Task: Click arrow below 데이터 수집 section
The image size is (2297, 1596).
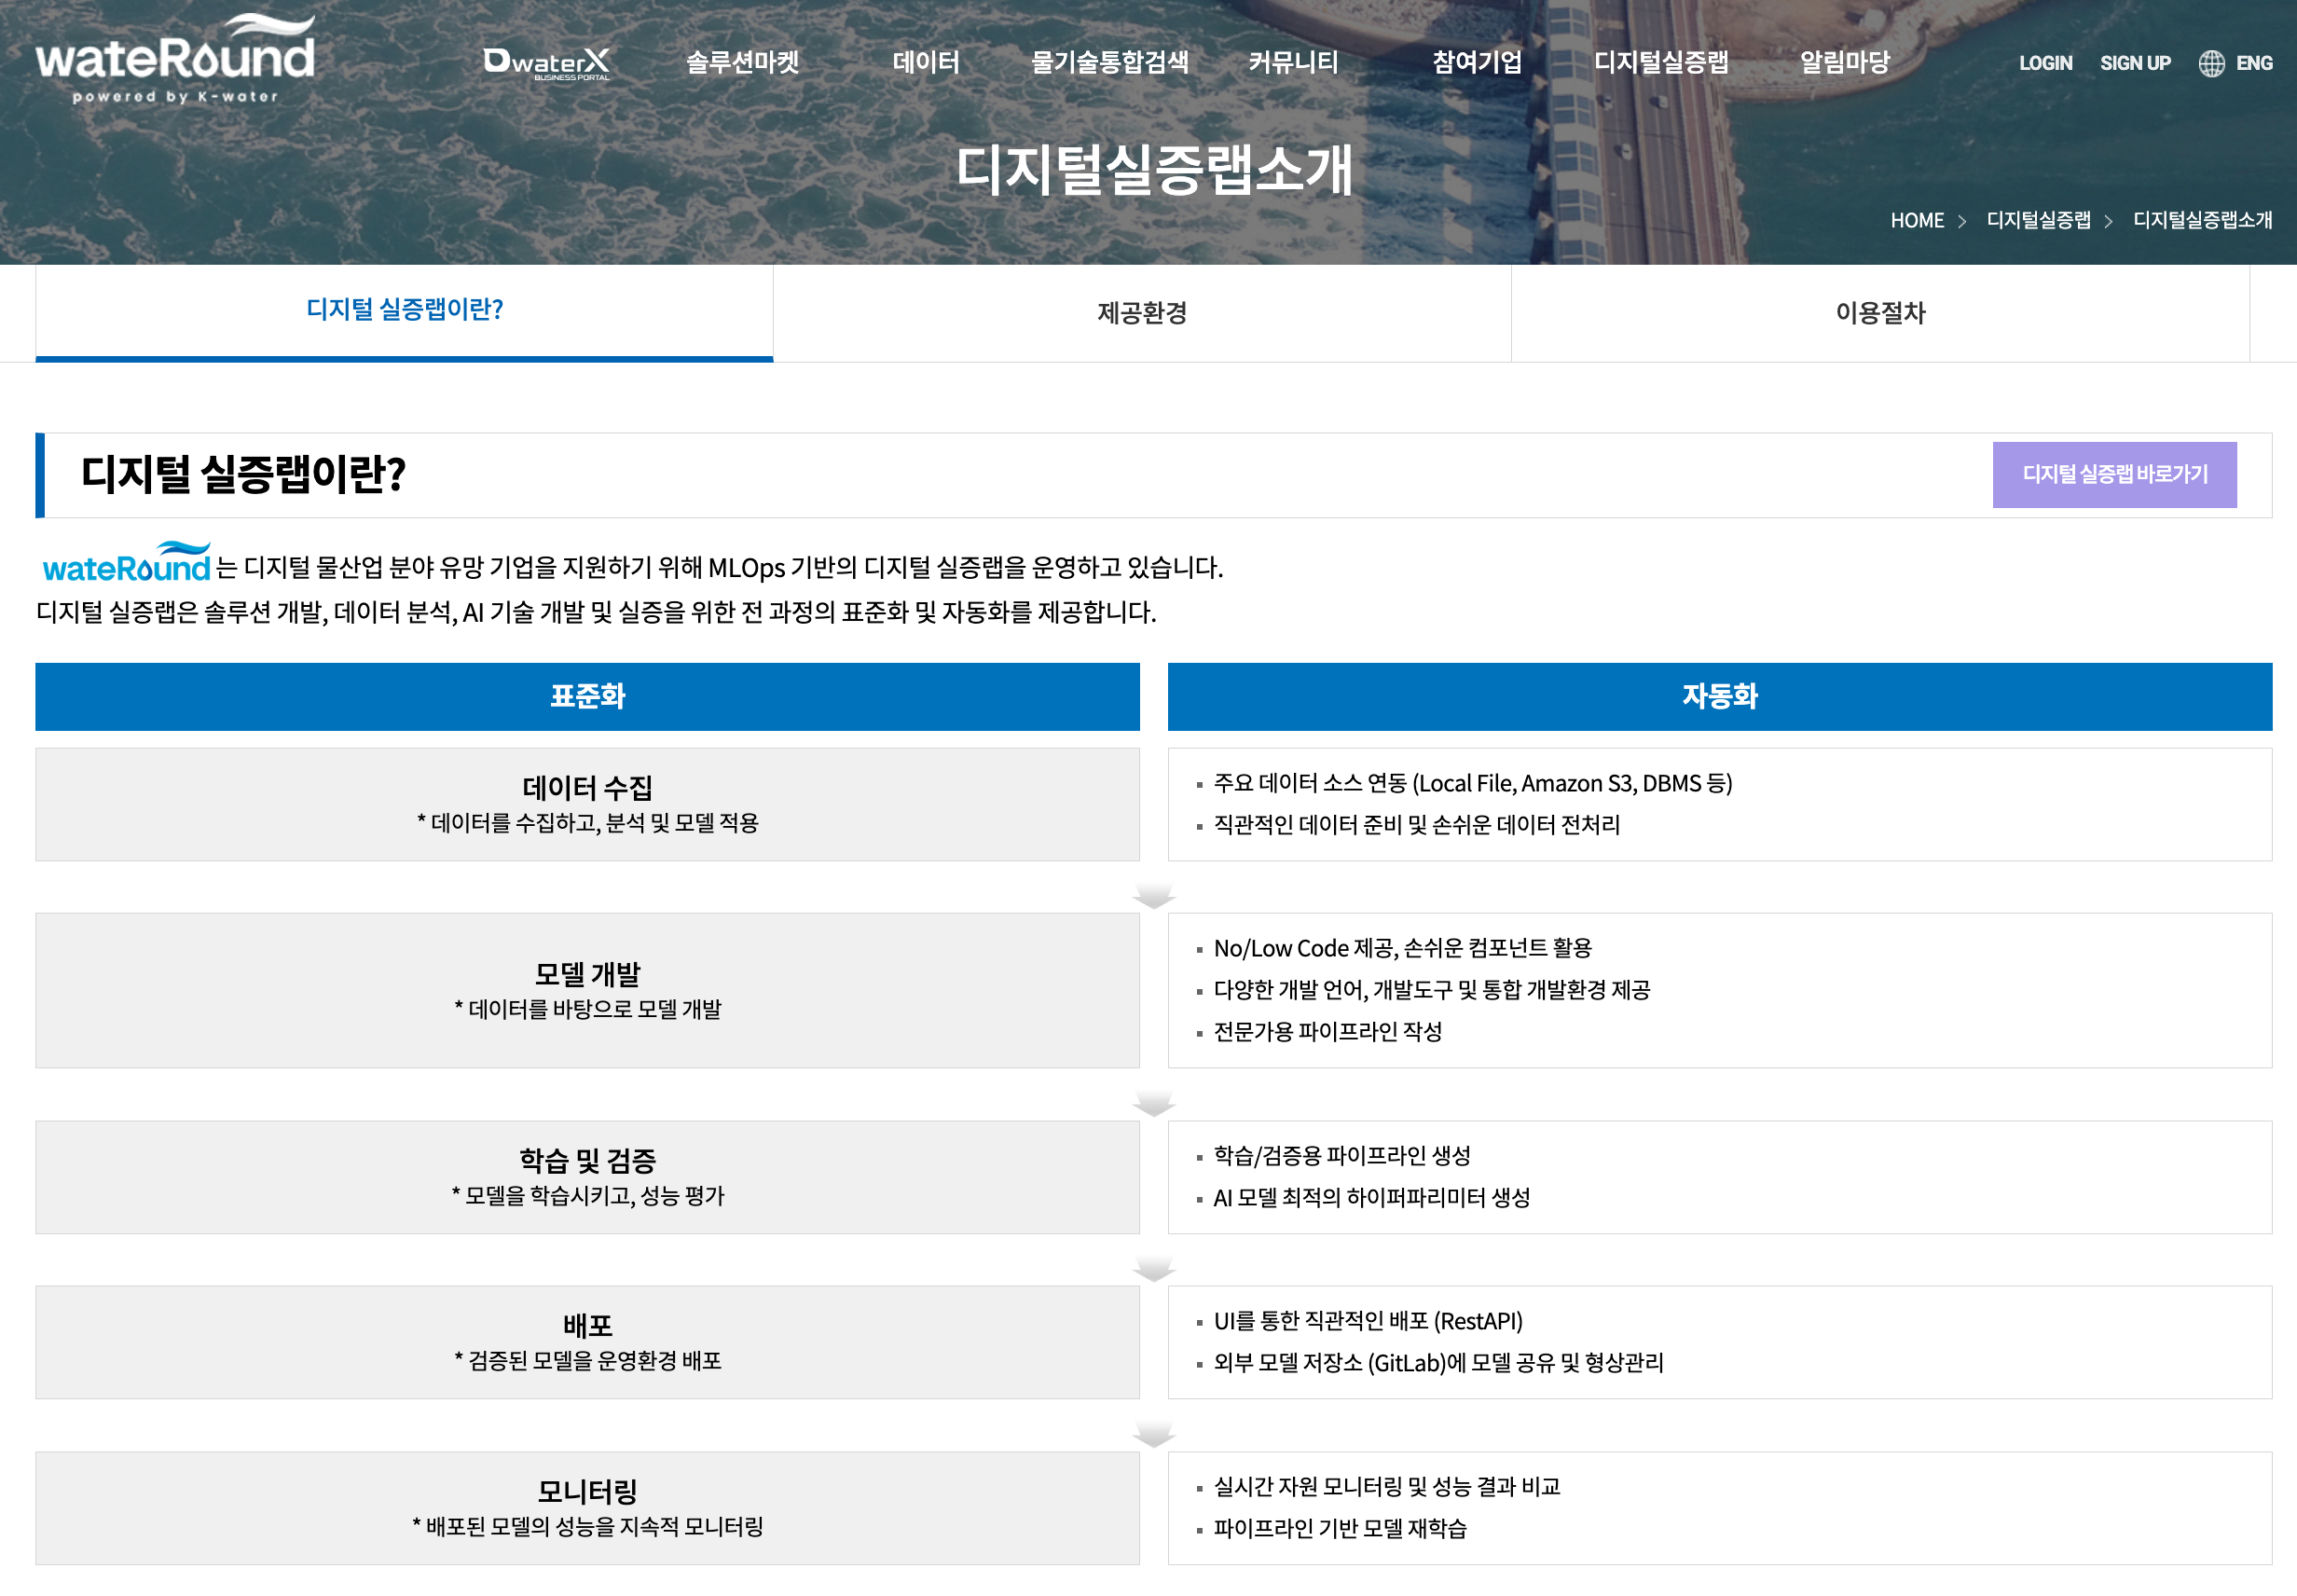Action: [1153, 895]
